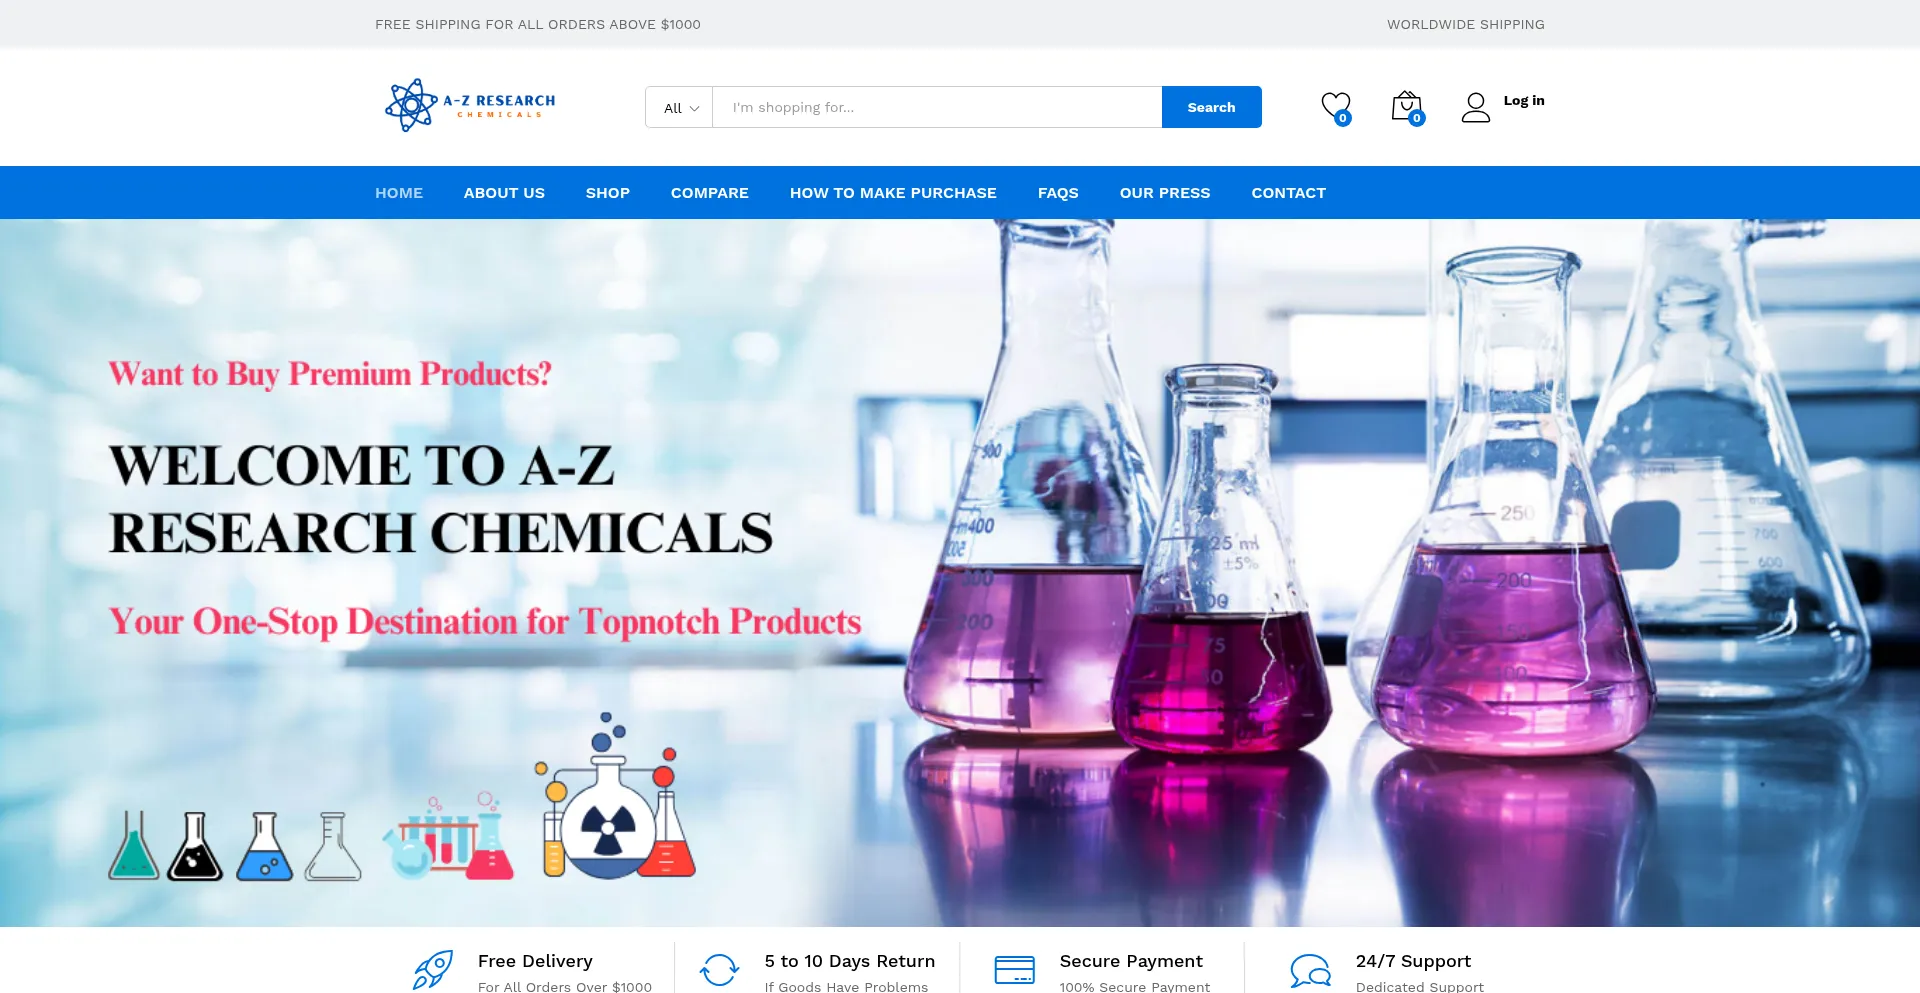
Task: Click the free shipping above $1000 notice
Action: point(538,24)
